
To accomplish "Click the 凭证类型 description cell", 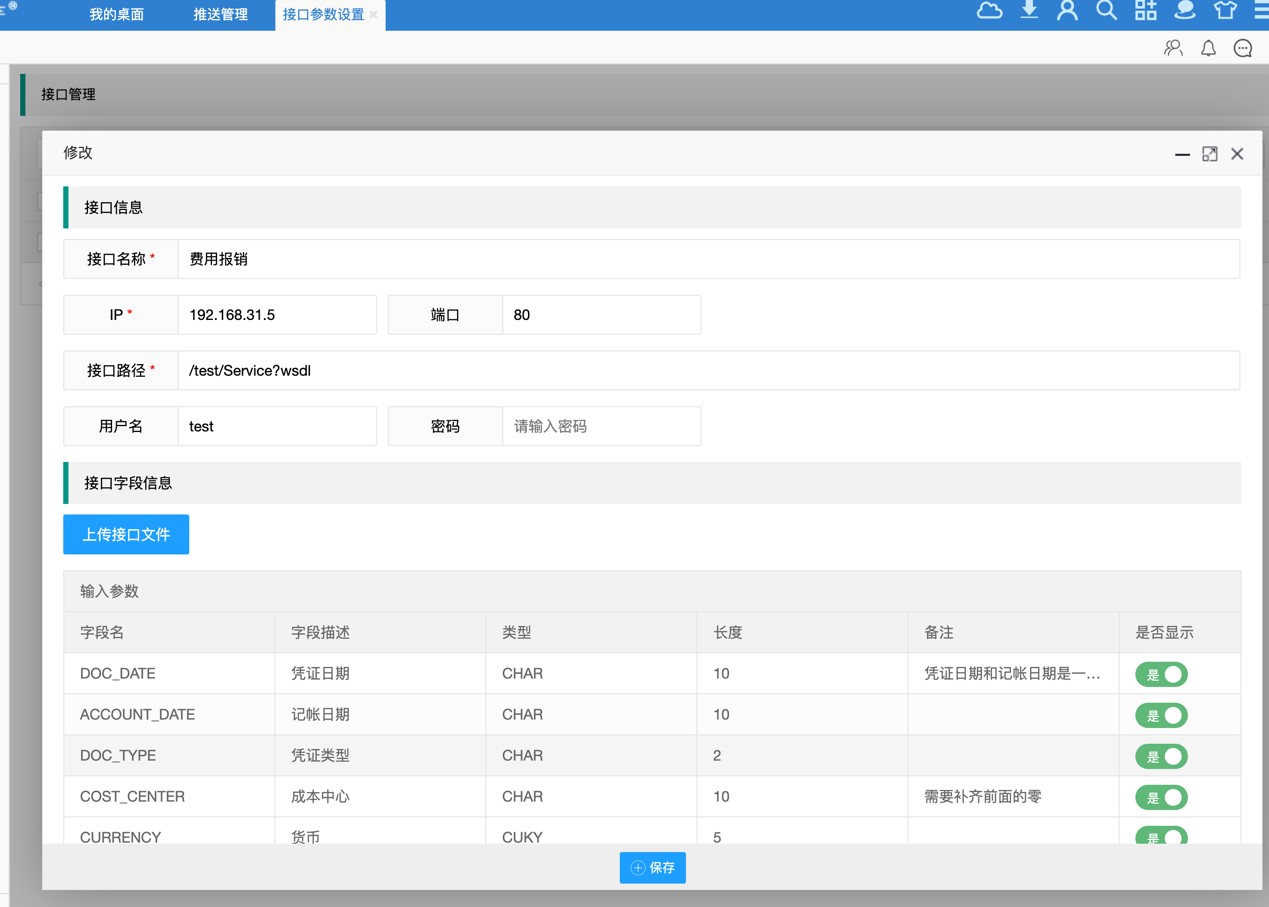I will click(380, 756).
